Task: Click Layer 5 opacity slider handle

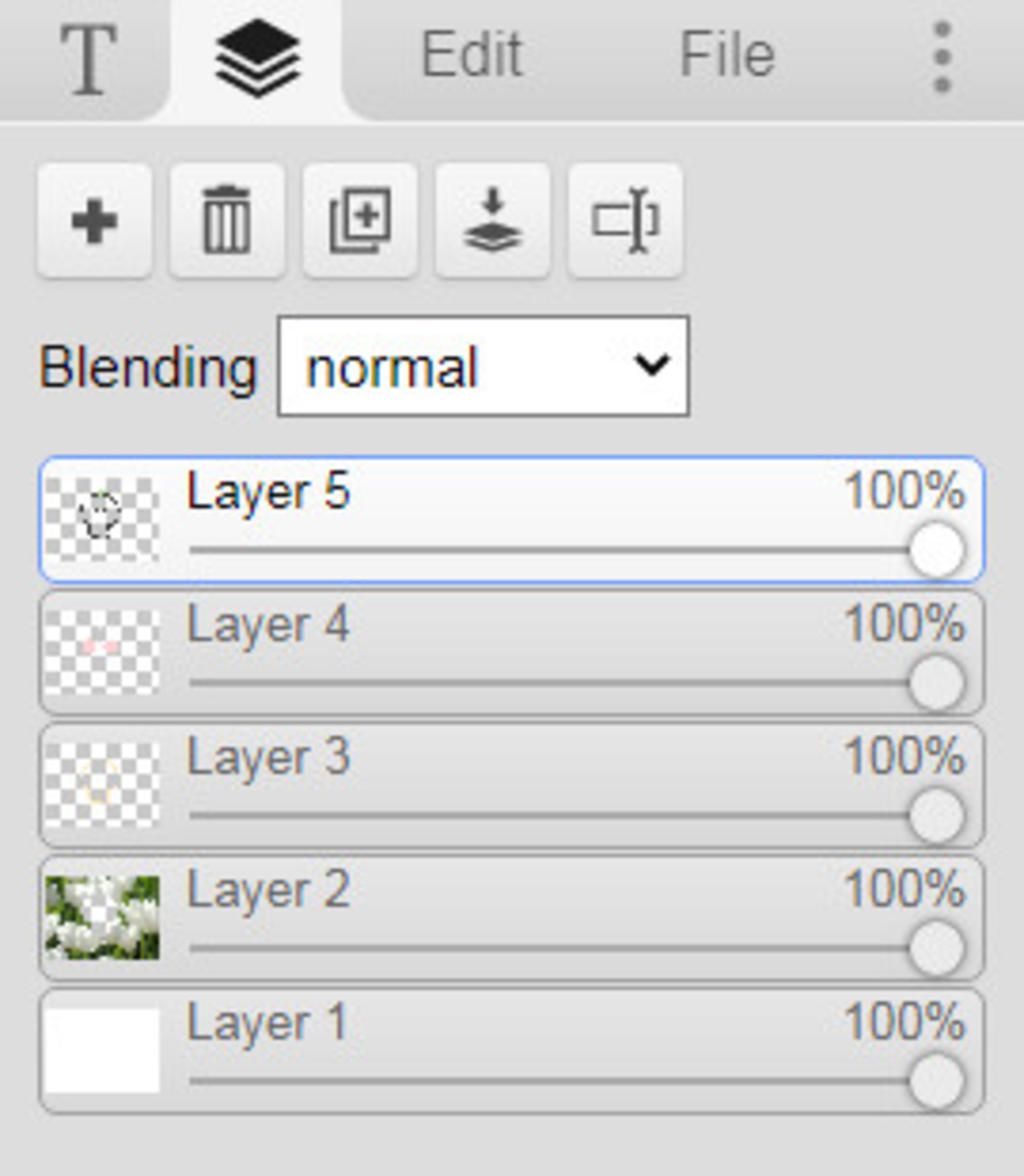Action: (936, 550)
